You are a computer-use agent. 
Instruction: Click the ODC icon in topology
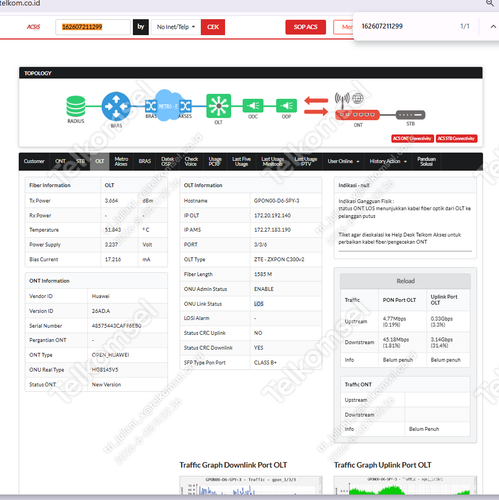(253, 106)
